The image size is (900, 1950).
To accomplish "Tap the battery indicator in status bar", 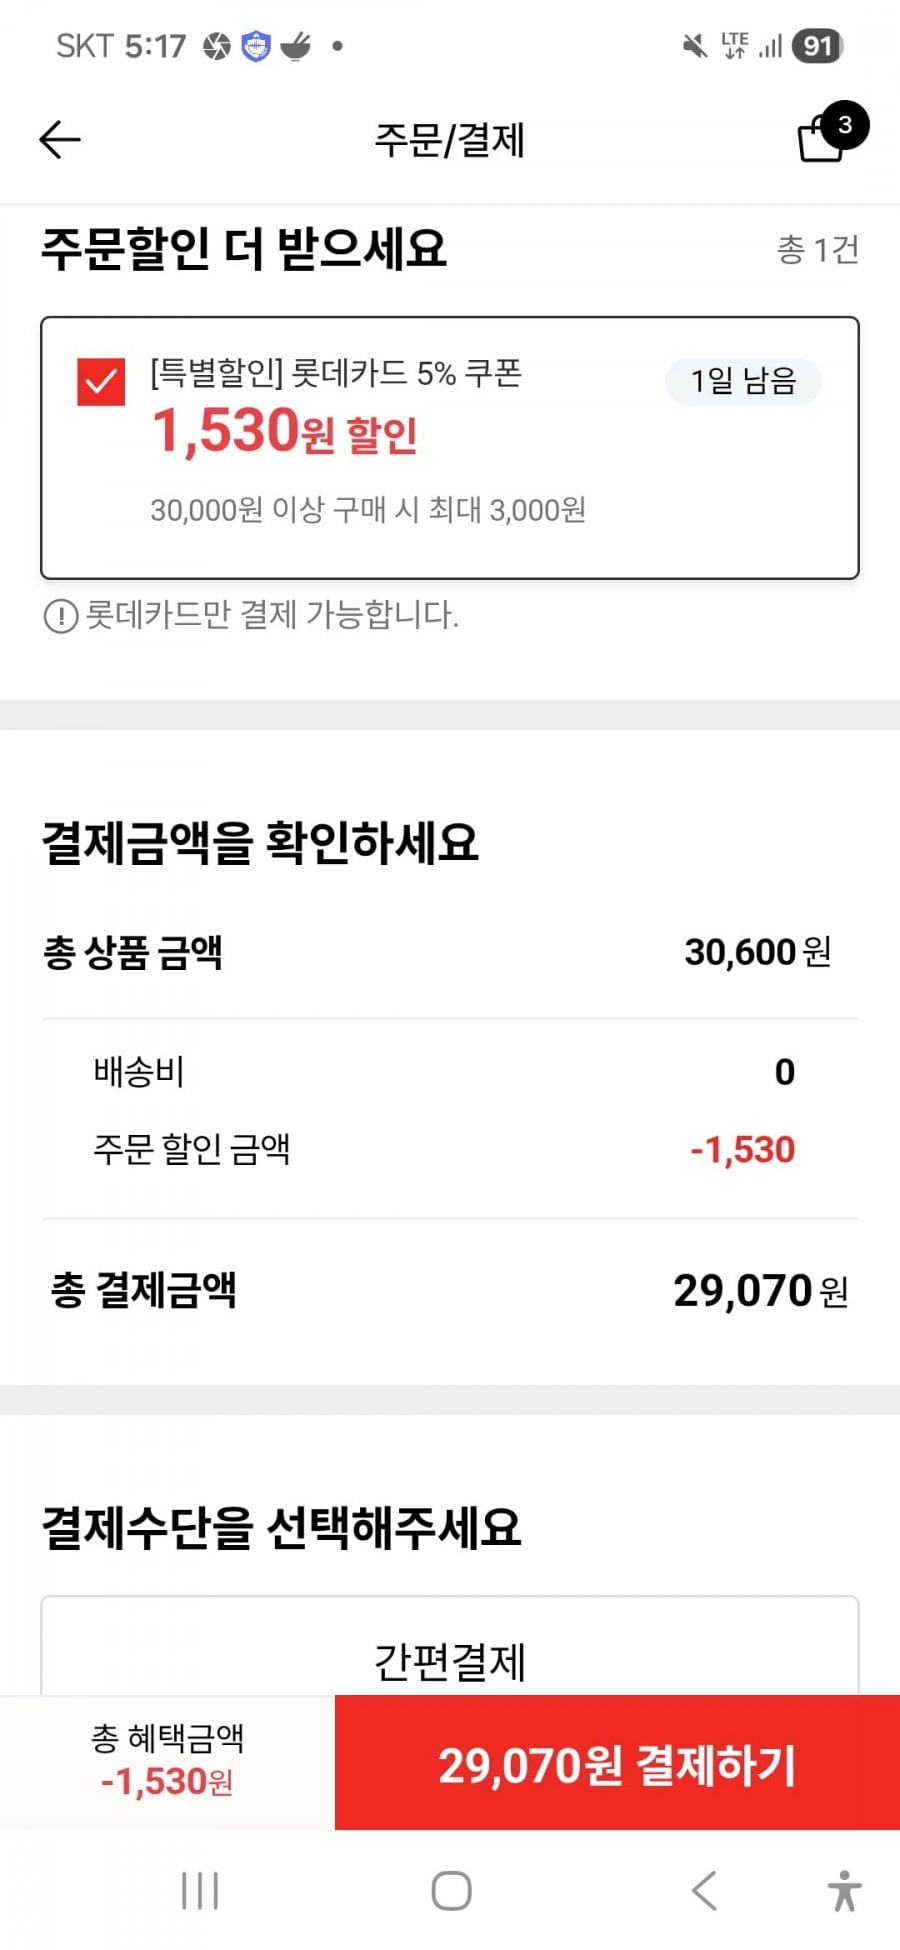I will point(817,46).
